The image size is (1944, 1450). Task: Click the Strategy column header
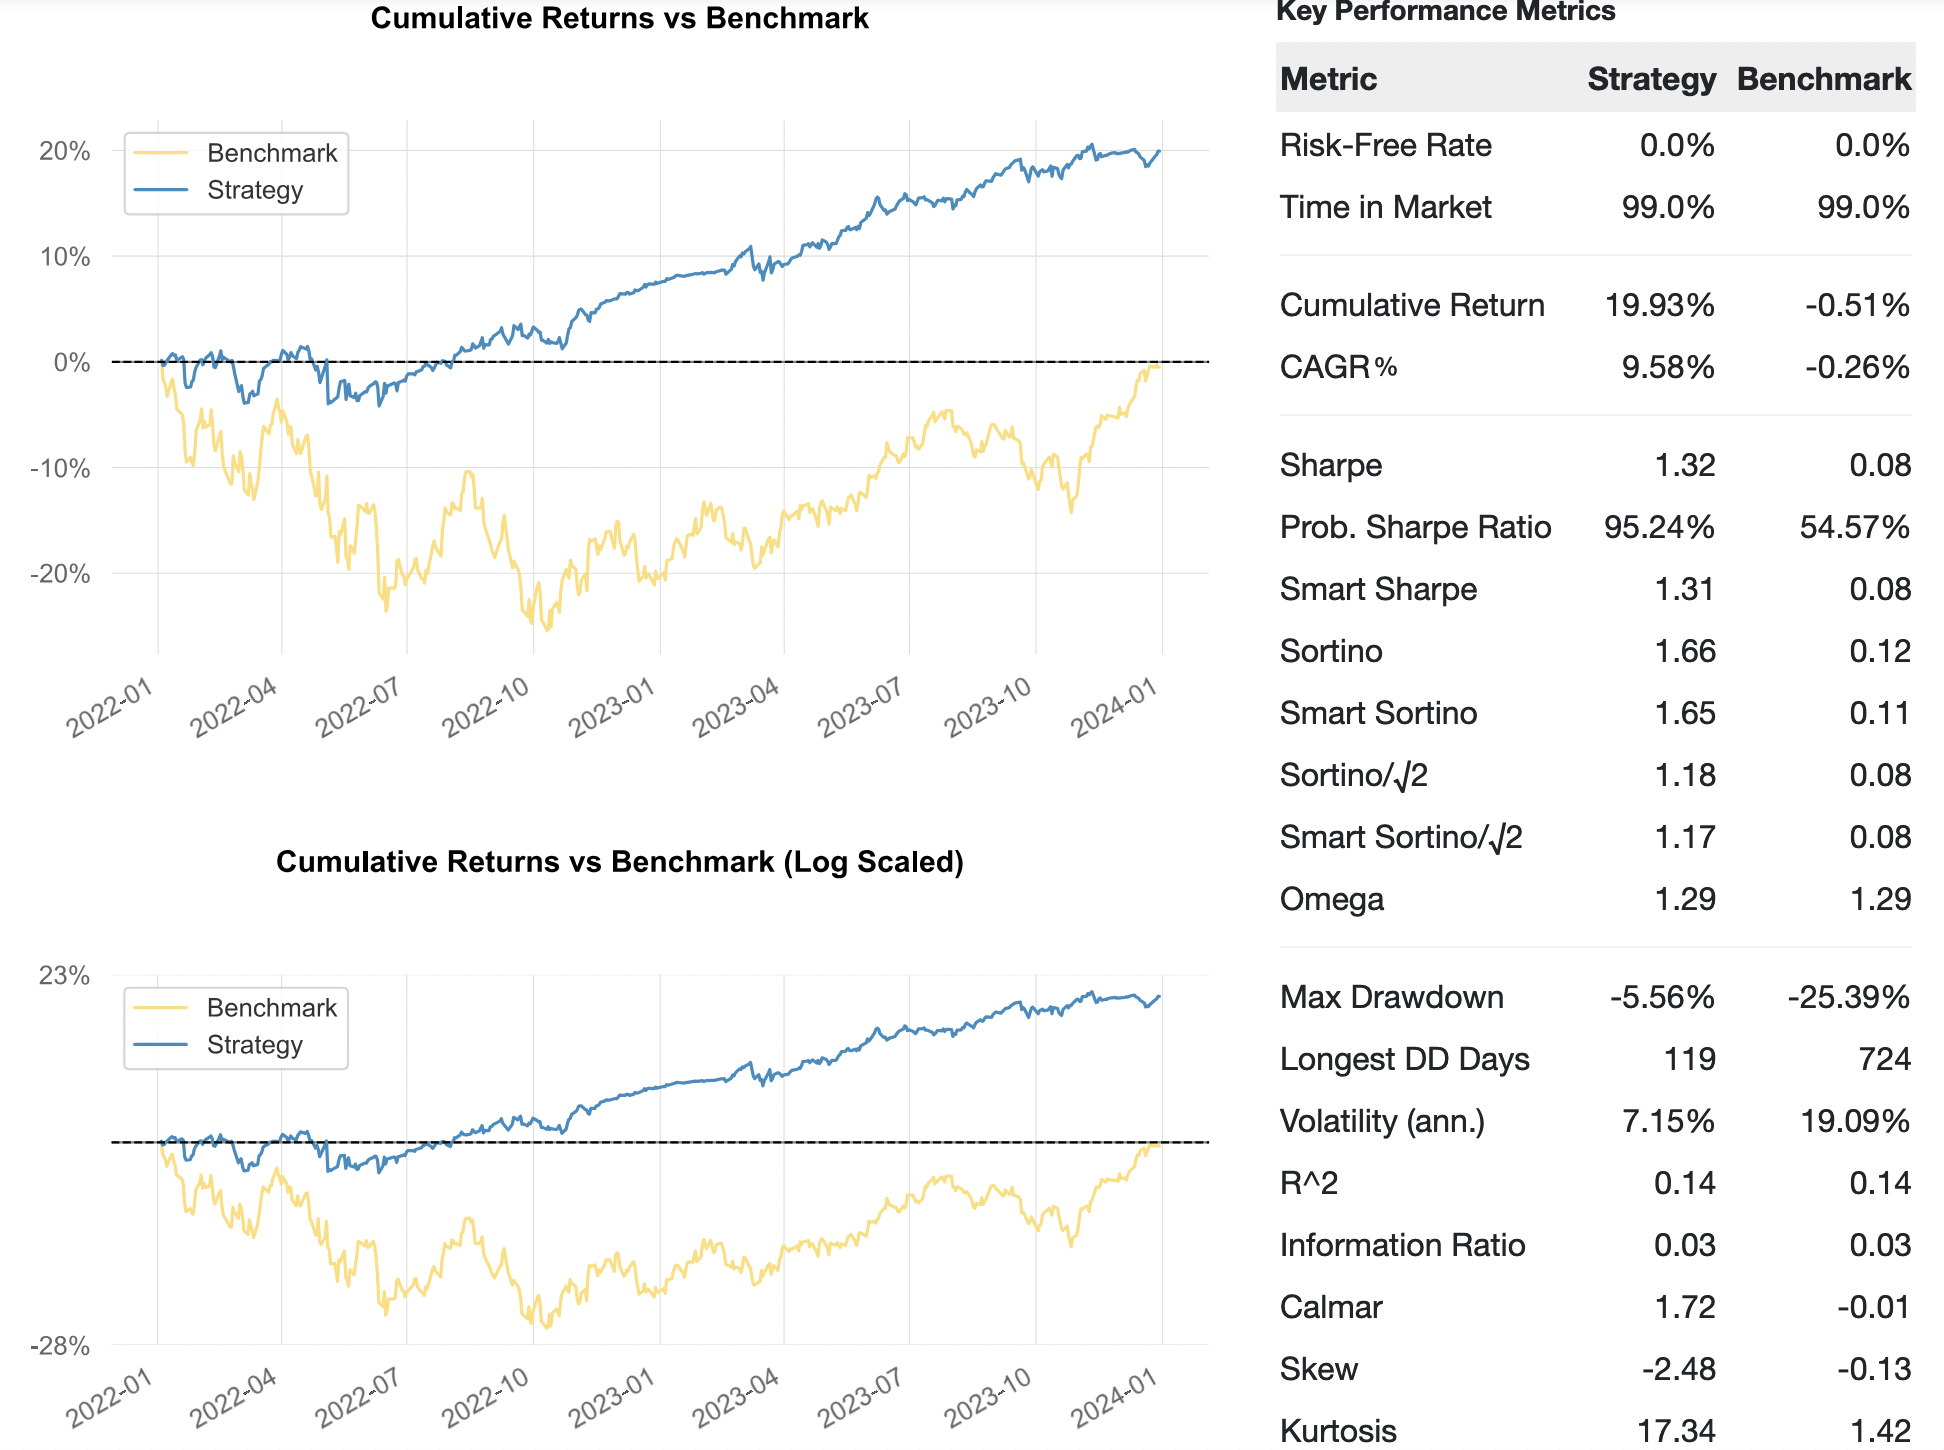[x=1650, y=79]
